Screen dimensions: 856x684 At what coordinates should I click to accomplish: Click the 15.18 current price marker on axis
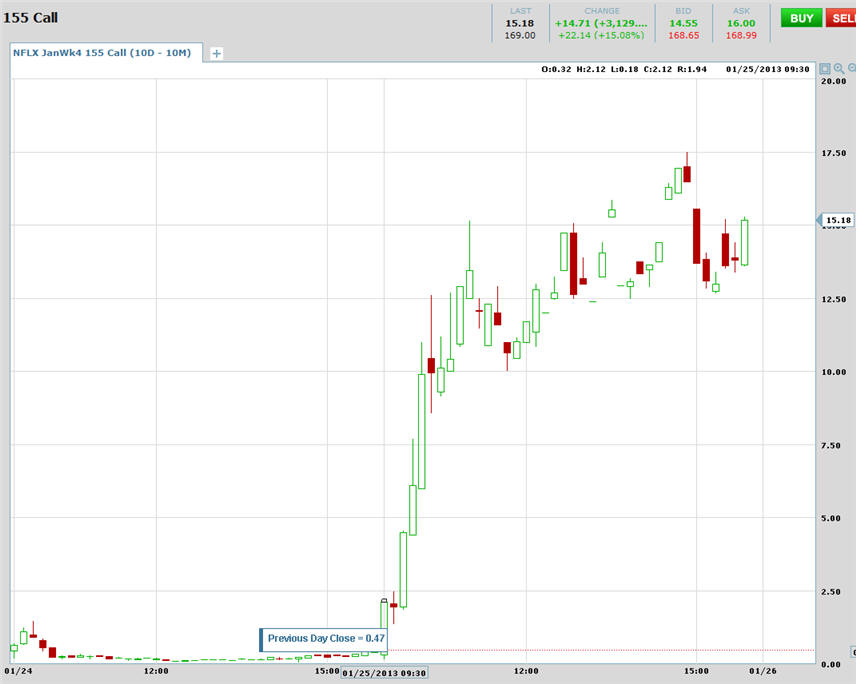coord(835,221)
